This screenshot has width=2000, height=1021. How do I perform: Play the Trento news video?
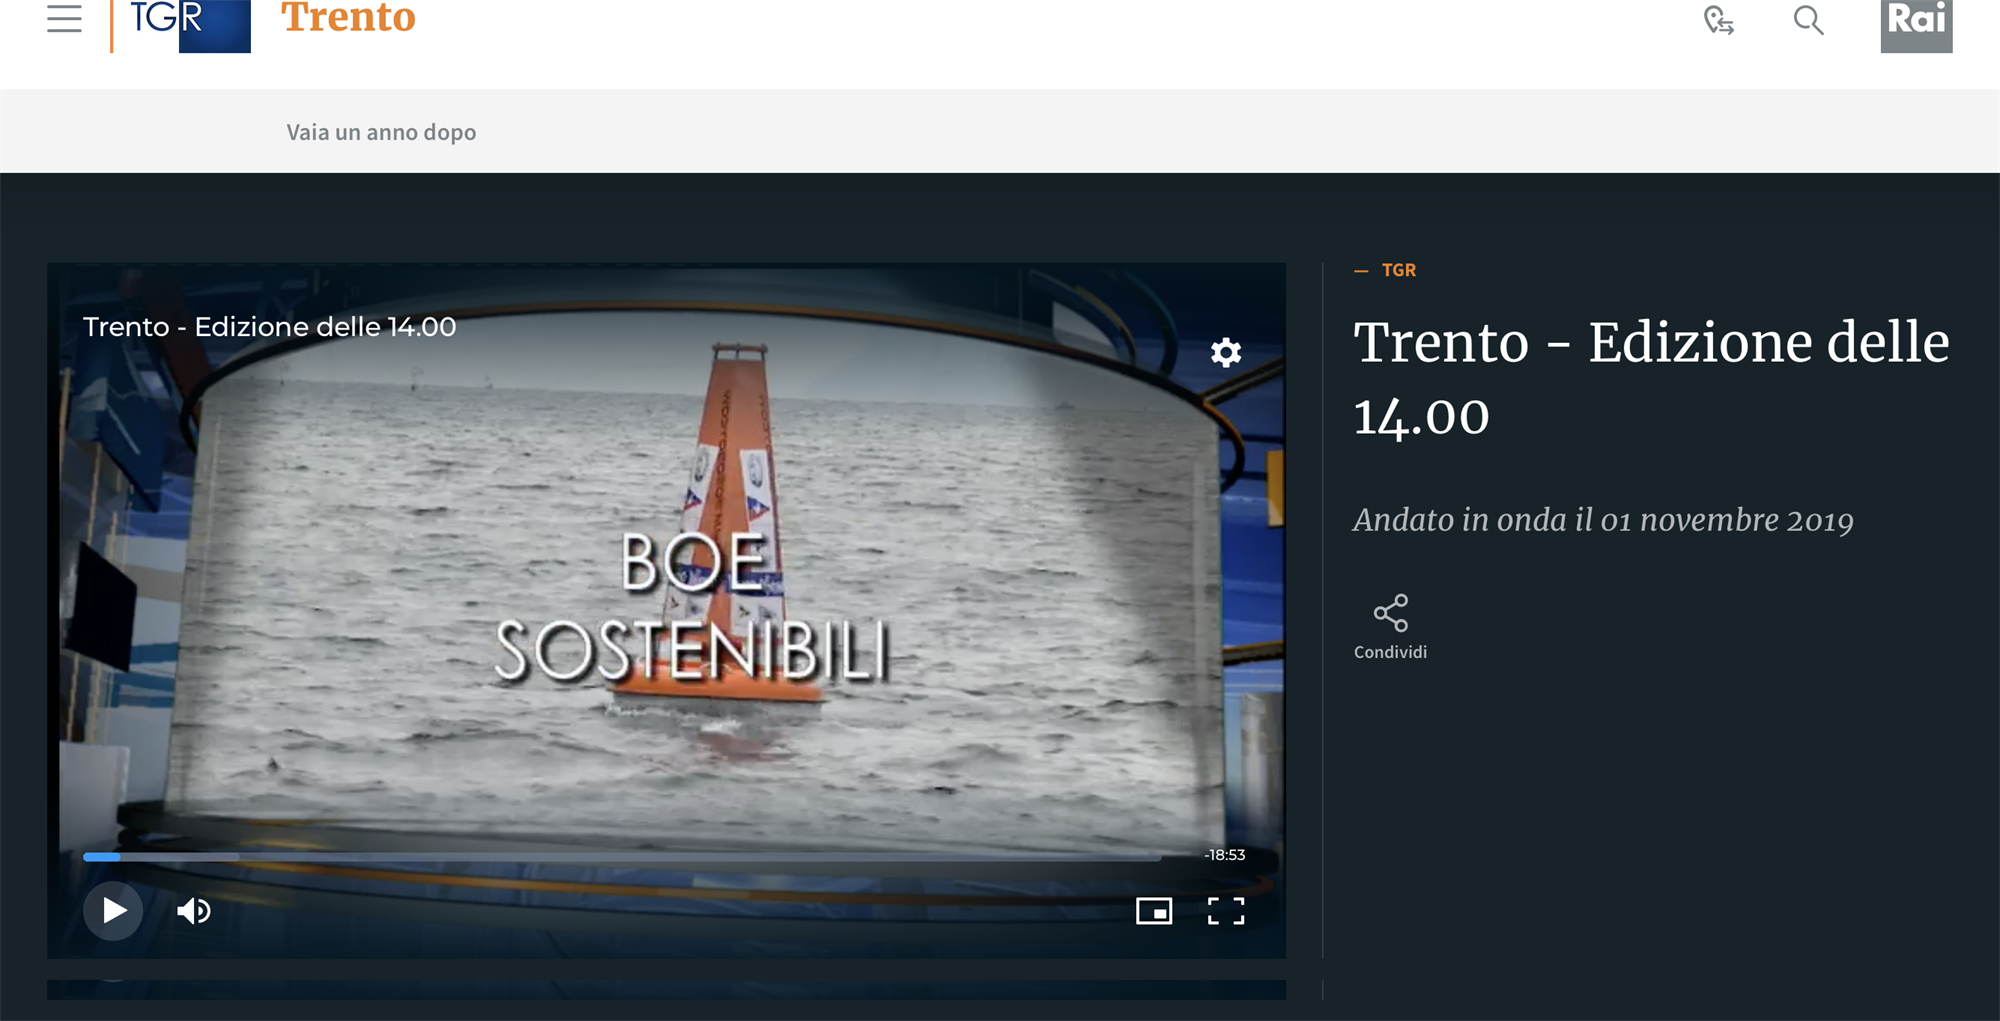[113, 911]
